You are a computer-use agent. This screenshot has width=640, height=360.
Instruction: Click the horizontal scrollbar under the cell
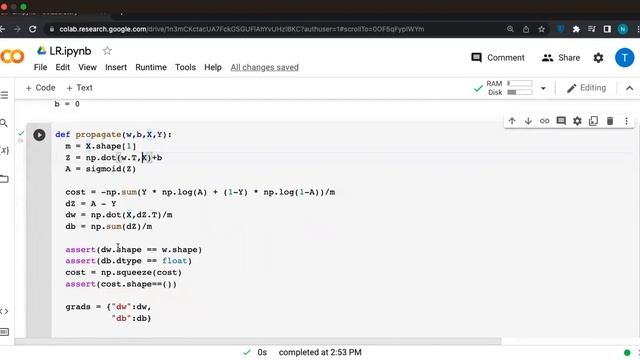(258, 341)
